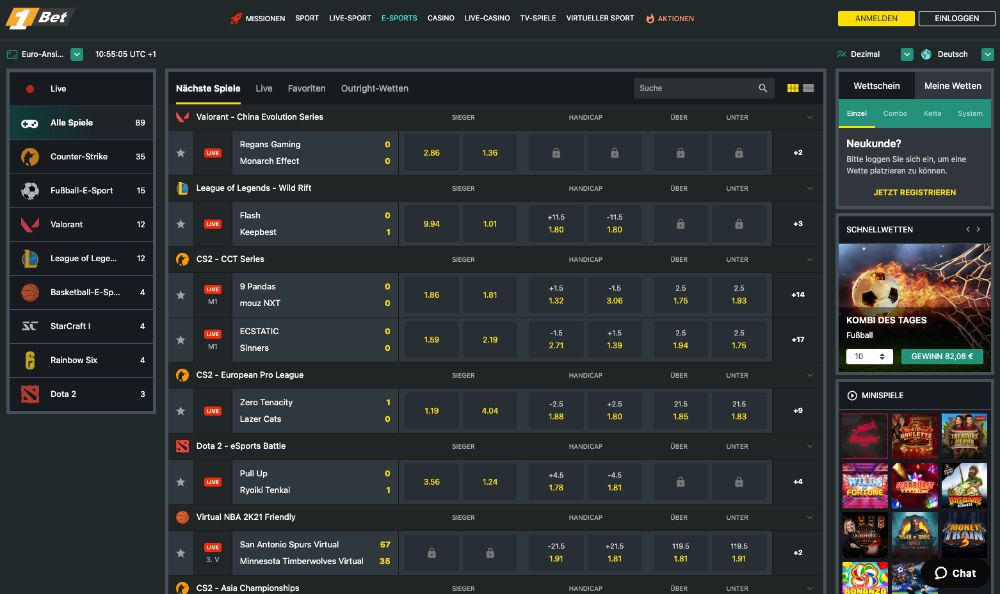Switch to grid layout view icon

click(x=793, y=88)
